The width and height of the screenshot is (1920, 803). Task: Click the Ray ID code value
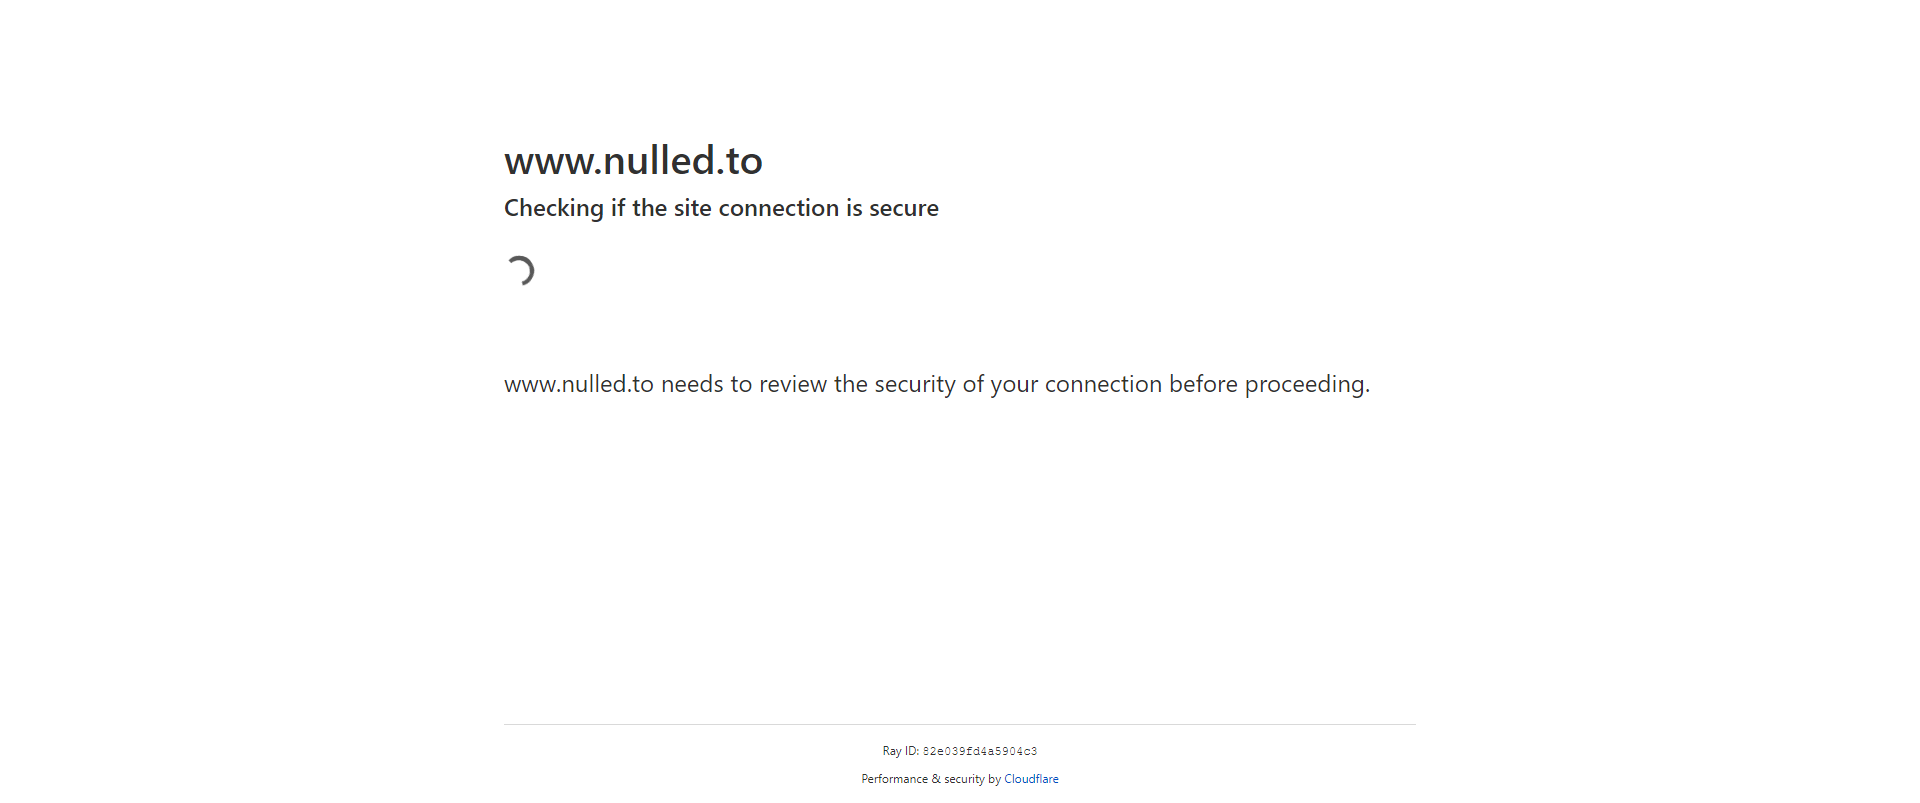[979, 751]
